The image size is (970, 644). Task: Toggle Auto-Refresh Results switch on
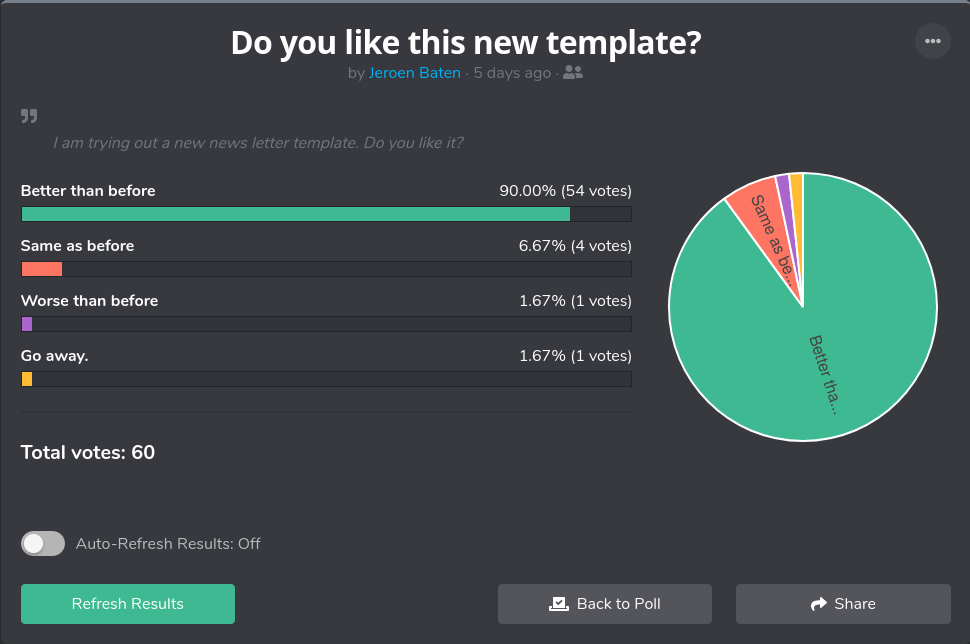point(43,544)
